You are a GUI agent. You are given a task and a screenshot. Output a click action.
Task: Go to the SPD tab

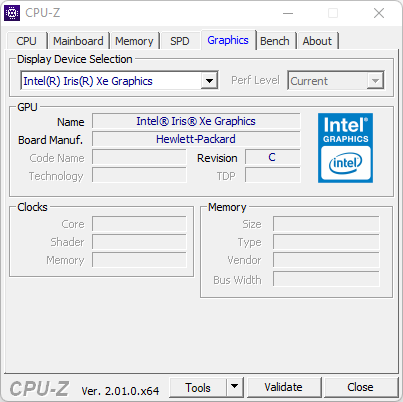pos(180,41)
